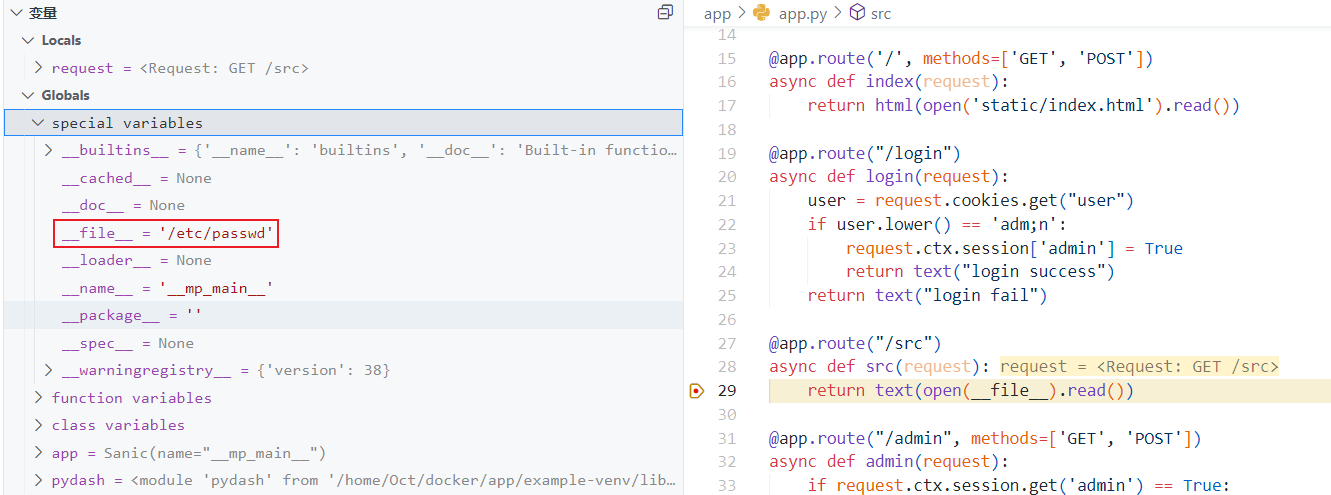
Task: Collapse the Globals scope
Action: tap(28, 95)
